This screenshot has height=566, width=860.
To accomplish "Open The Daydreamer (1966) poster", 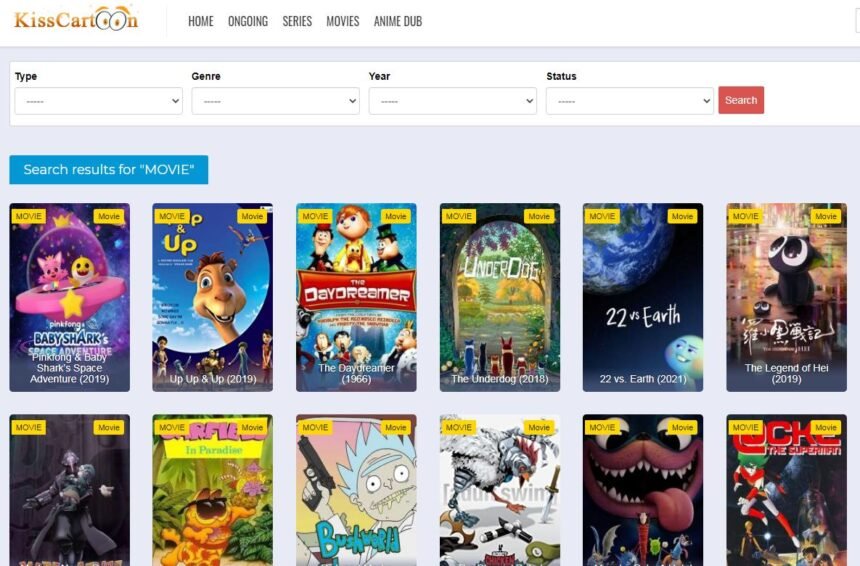I will (x=356, y=297).
